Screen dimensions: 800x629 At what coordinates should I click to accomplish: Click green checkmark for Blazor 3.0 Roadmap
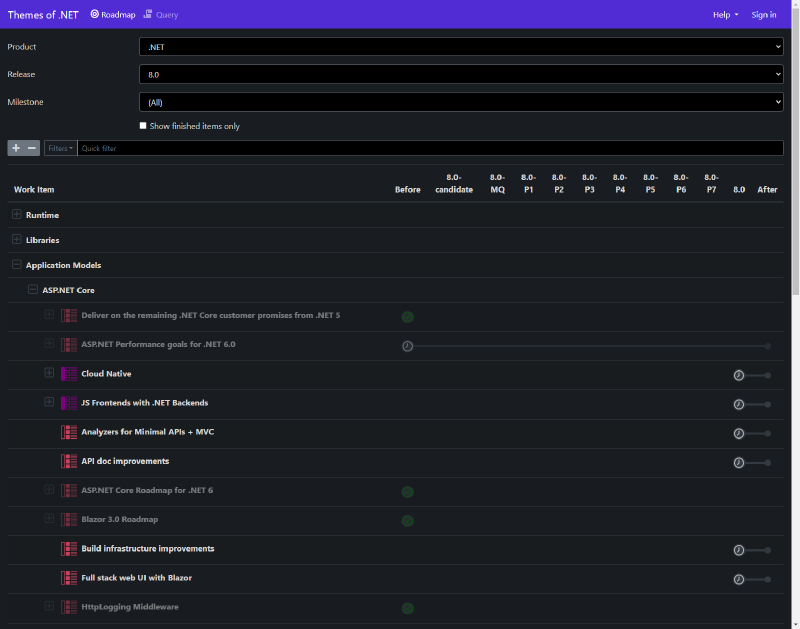pyautogui.click(x=407, y=521)
